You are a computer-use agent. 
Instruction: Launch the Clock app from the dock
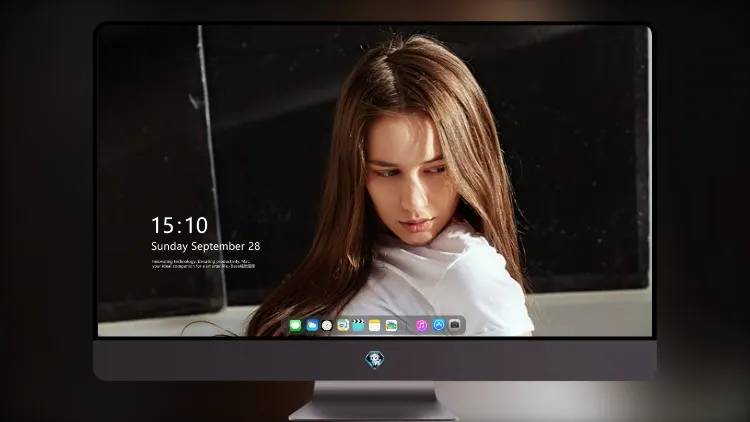pos(327,325)
